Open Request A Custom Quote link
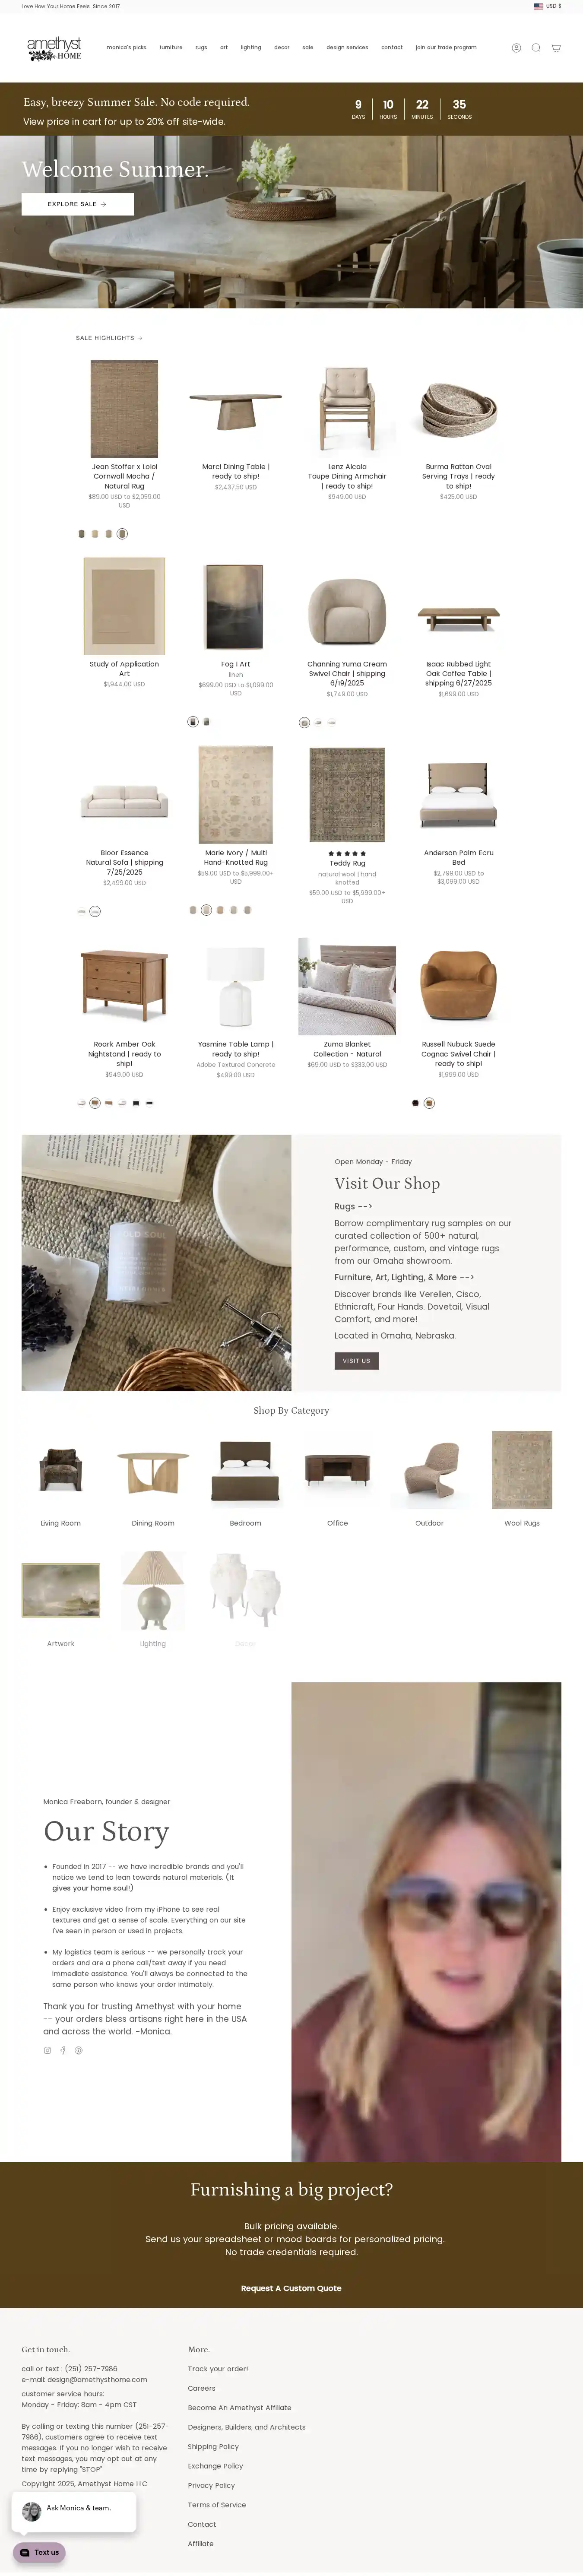The height and width of the screenshot is (2576, 583). click(291, 2288)
